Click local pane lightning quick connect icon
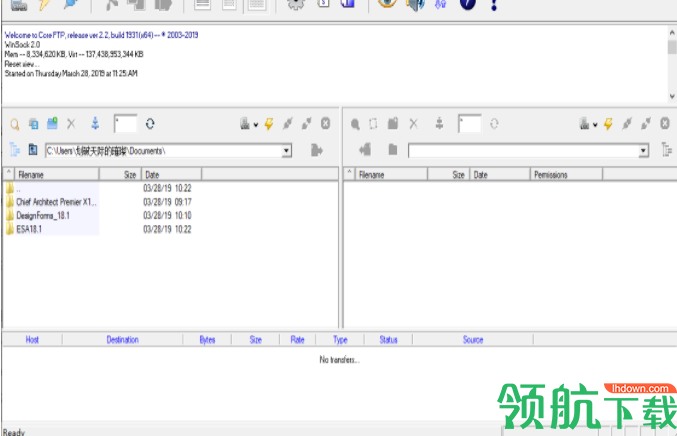 269,124
